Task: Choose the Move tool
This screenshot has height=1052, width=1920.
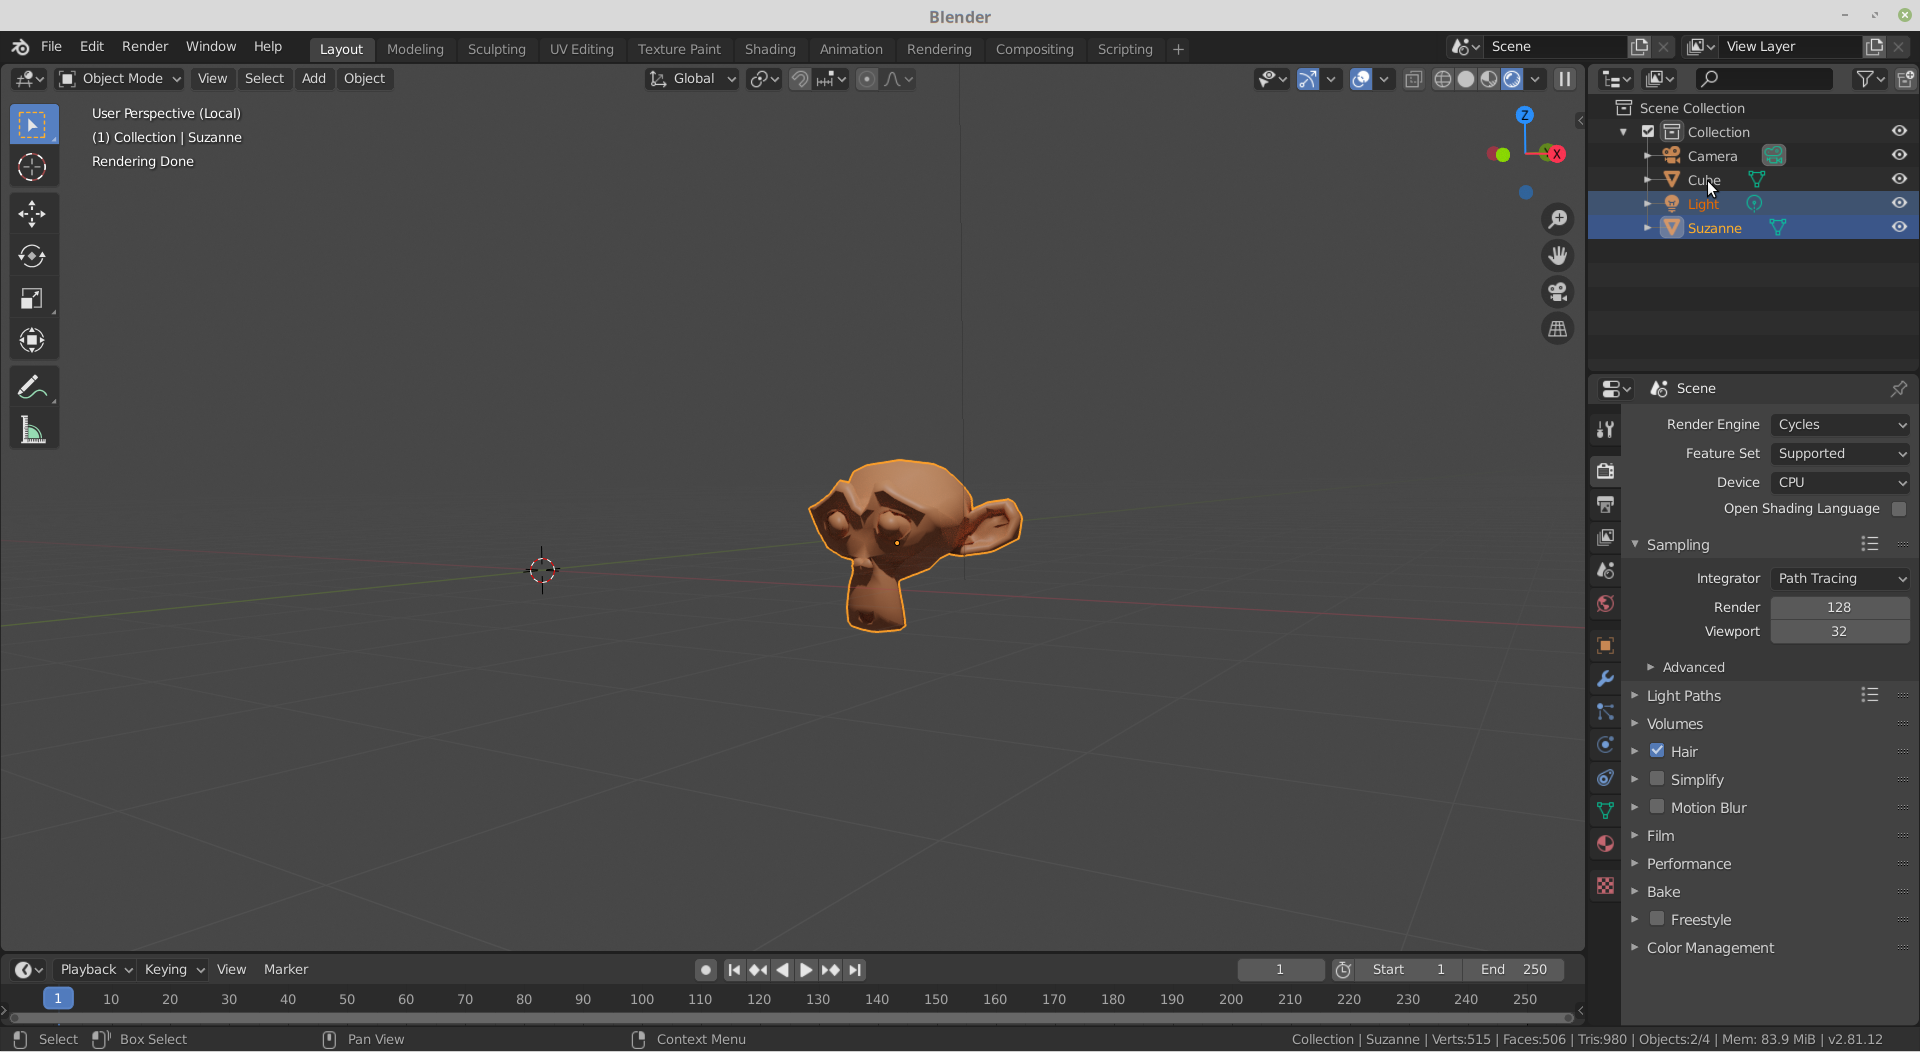Action: tap(33, 213)
